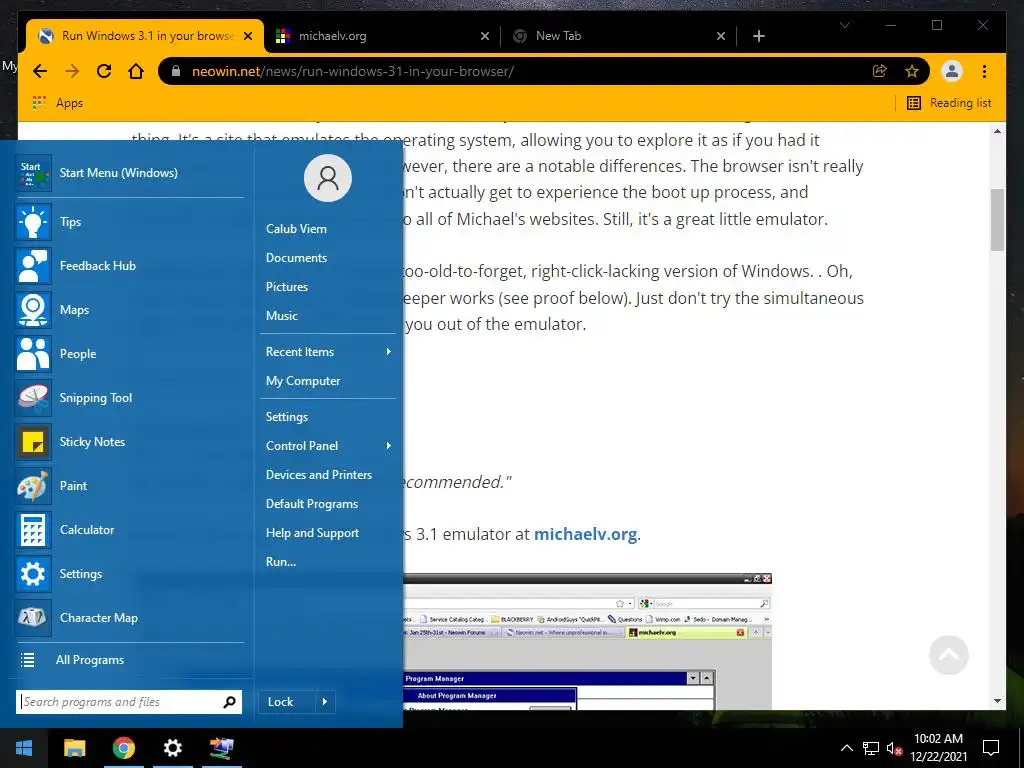The width and height of the screenshot is (1024, 768).
Task: Click the Windows Start button on taskbar
Action: (24, 748)
